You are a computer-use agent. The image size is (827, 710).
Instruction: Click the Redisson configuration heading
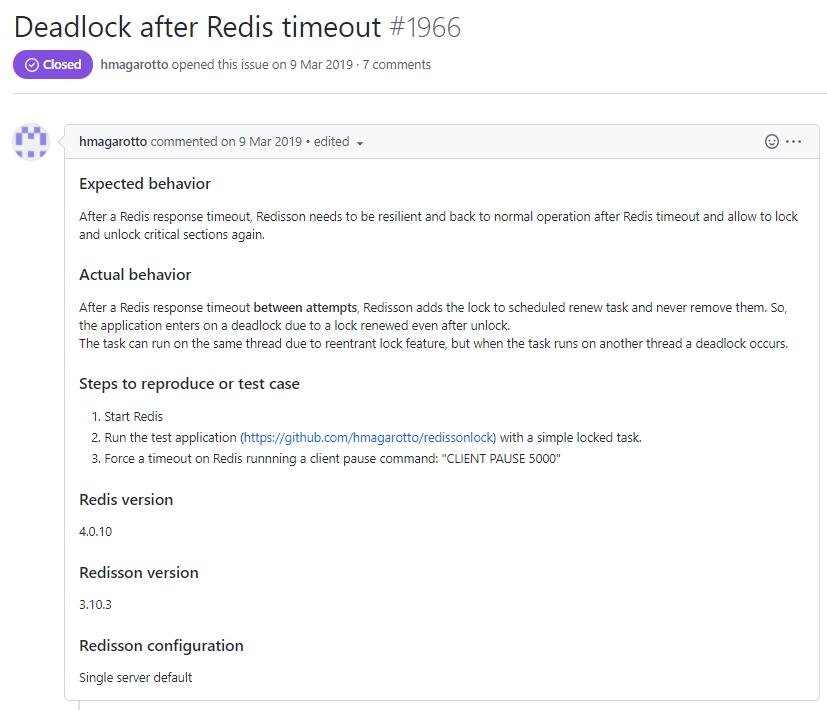[x=161, y=646]
